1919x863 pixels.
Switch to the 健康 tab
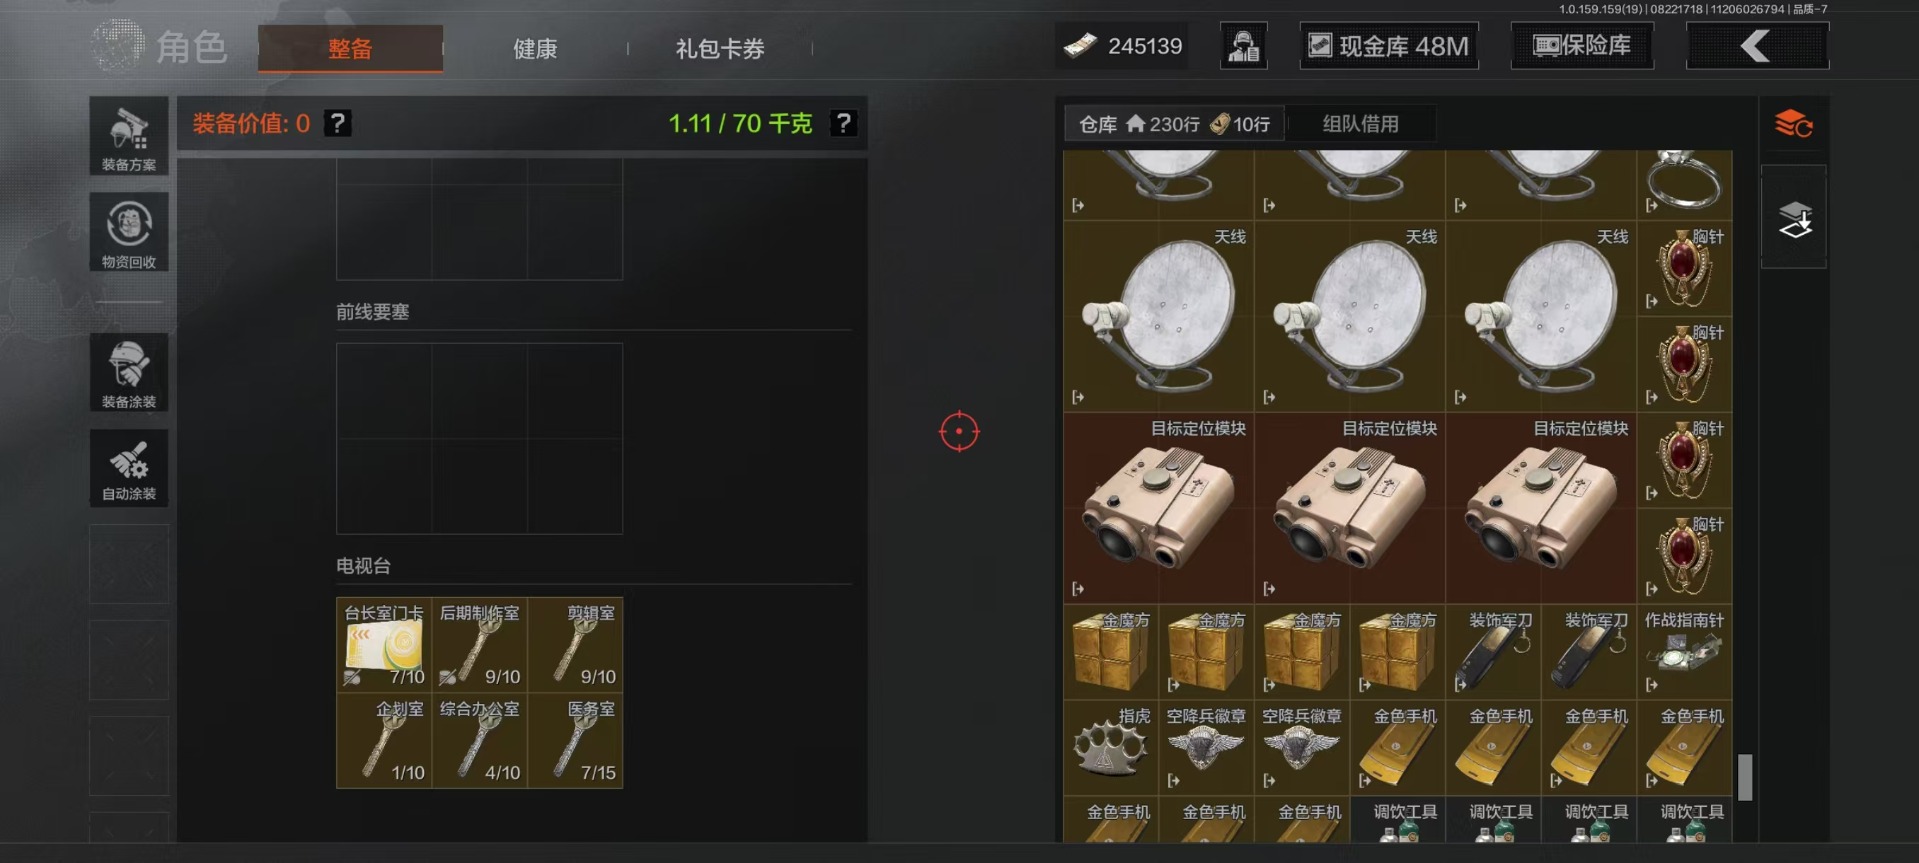[535, 49]
